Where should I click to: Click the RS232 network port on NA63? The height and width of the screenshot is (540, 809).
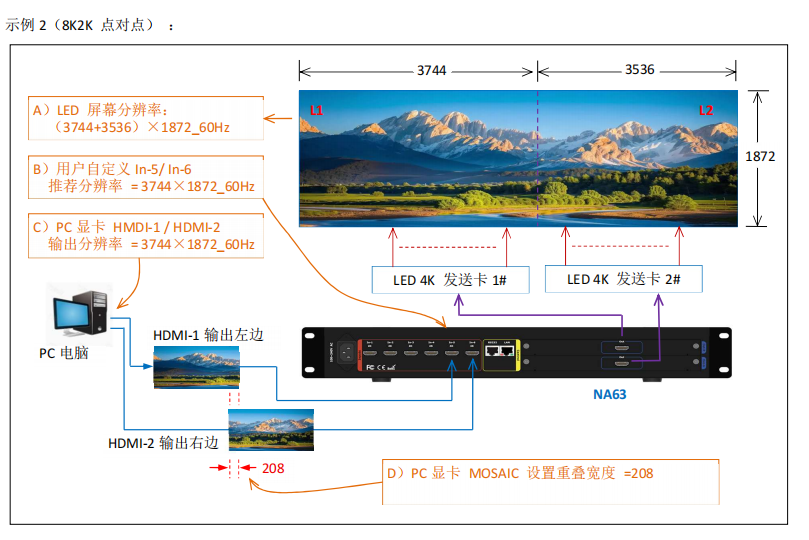493,351
